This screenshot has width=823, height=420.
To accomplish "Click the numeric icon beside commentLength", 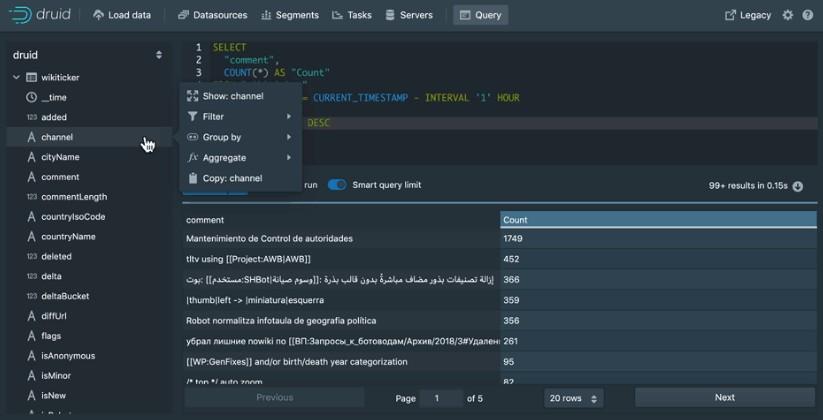I will [31, 197].
